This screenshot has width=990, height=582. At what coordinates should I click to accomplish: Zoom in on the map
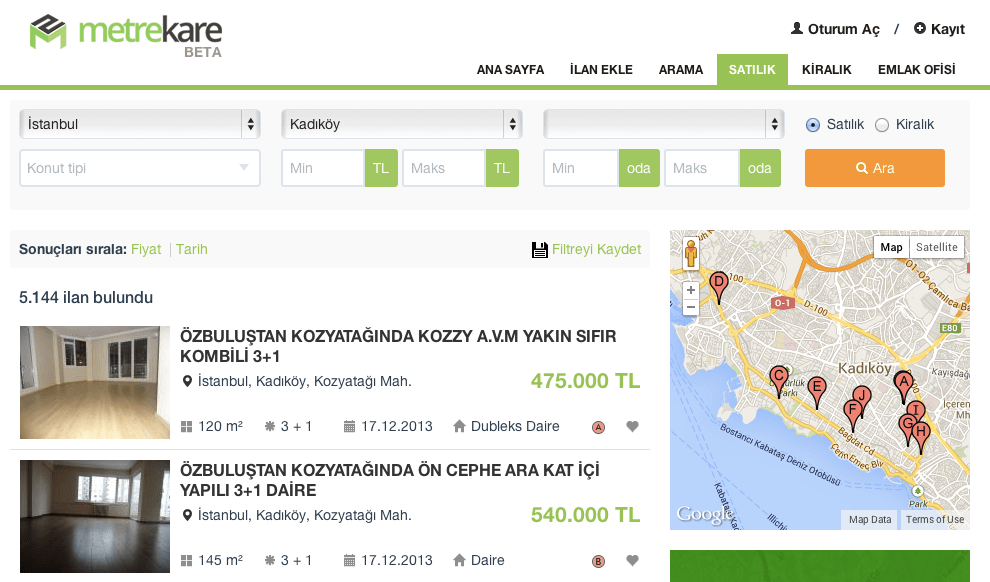(690, 290)
